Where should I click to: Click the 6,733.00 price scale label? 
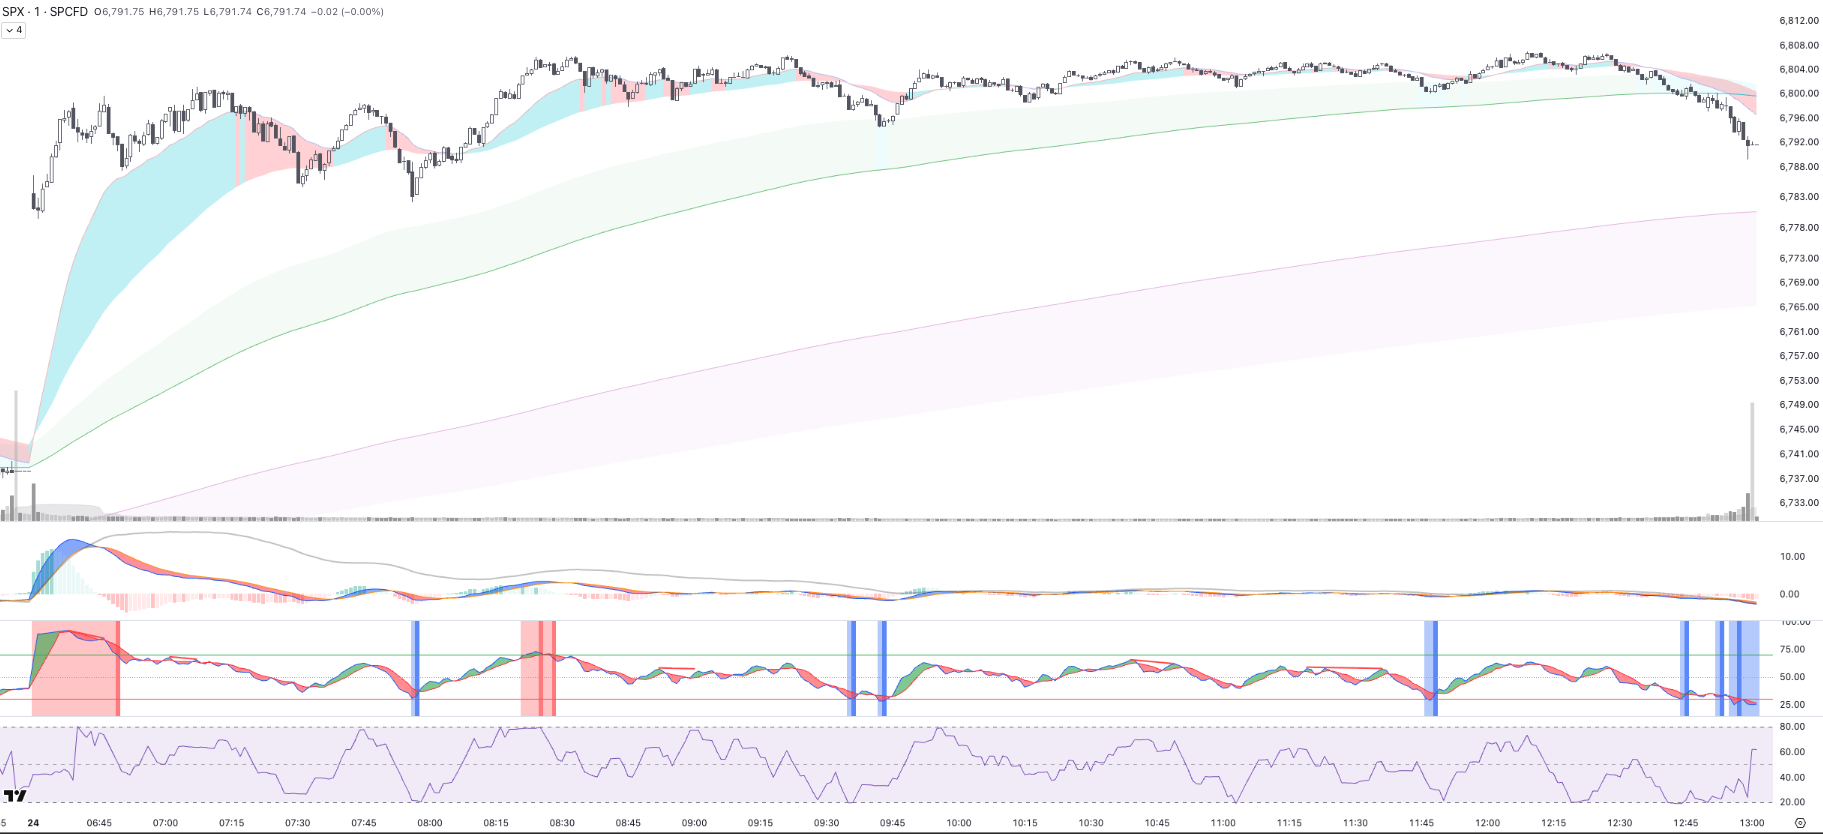pyautogui.click(x=1798, y=503)
